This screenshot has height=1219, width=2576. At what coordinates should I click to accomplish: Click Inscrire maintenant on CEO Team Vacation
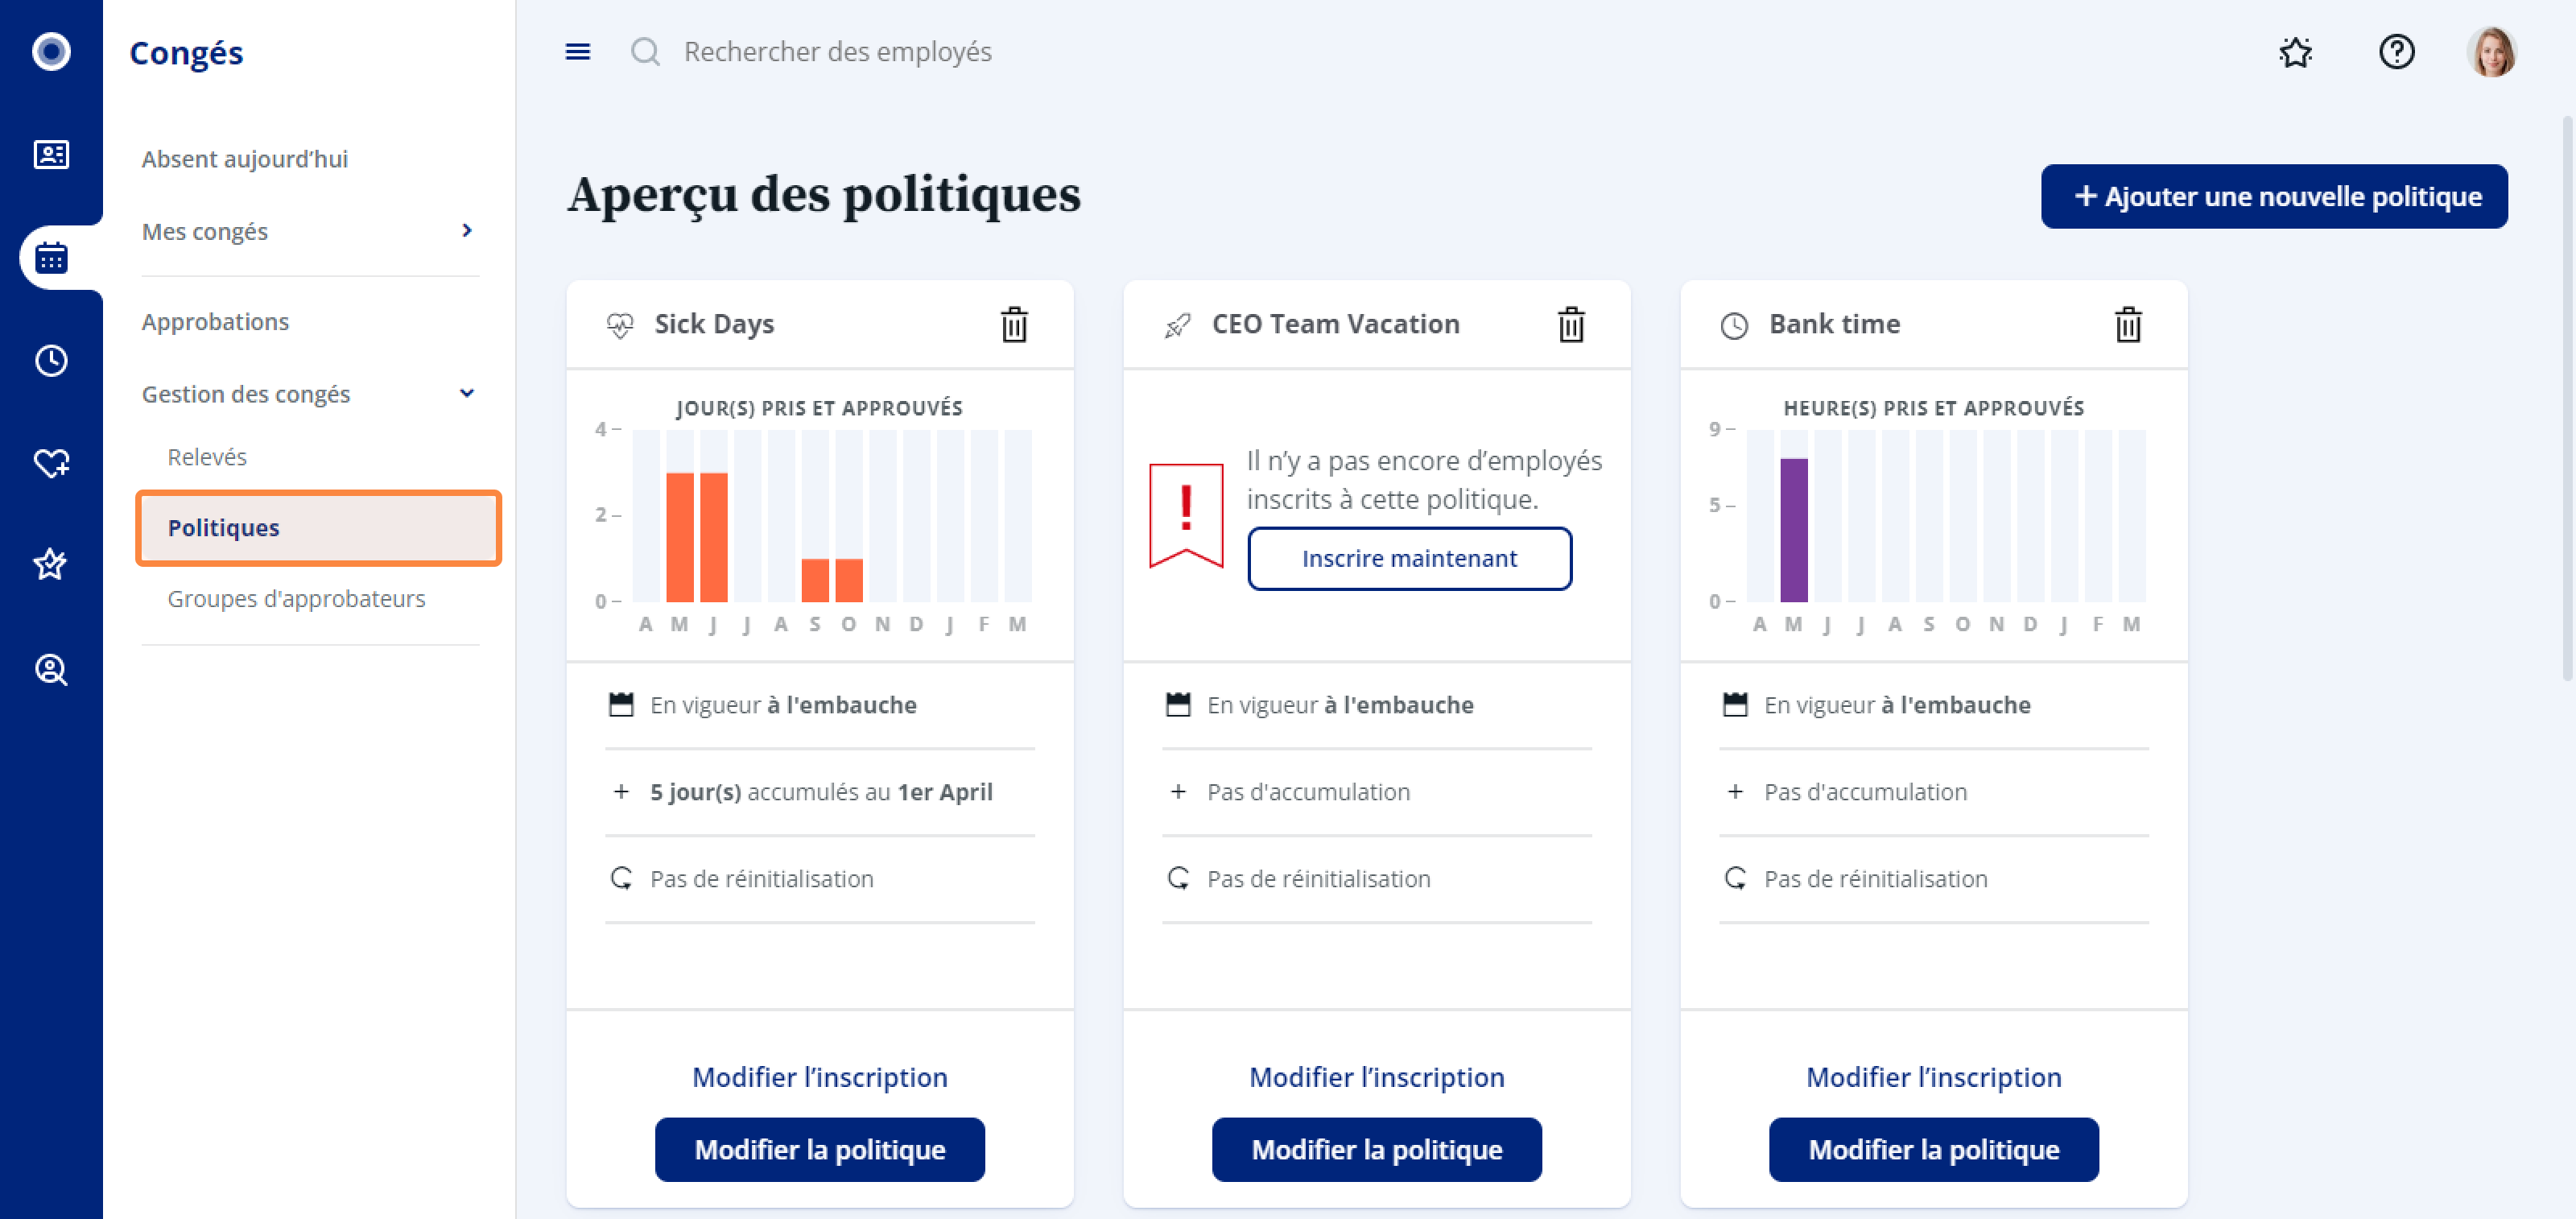(1409, 559)
